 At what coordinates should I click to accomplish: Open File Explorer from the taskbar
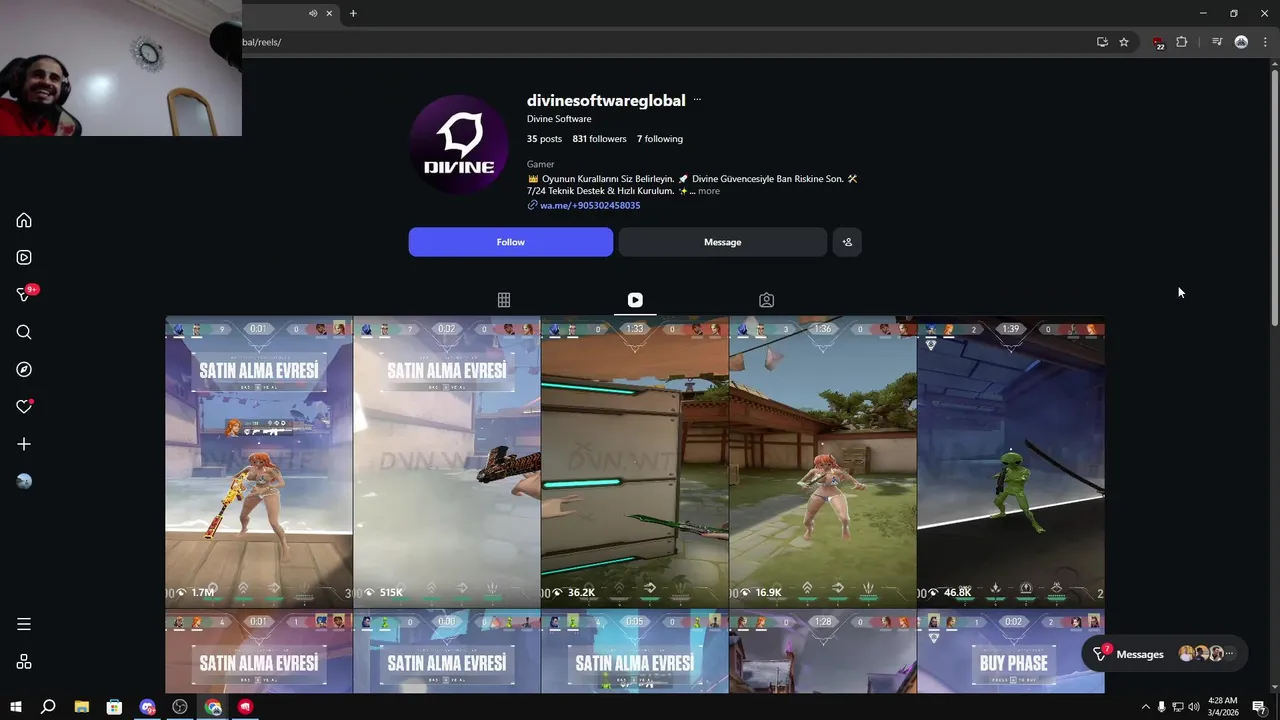[x=82, y=707]
